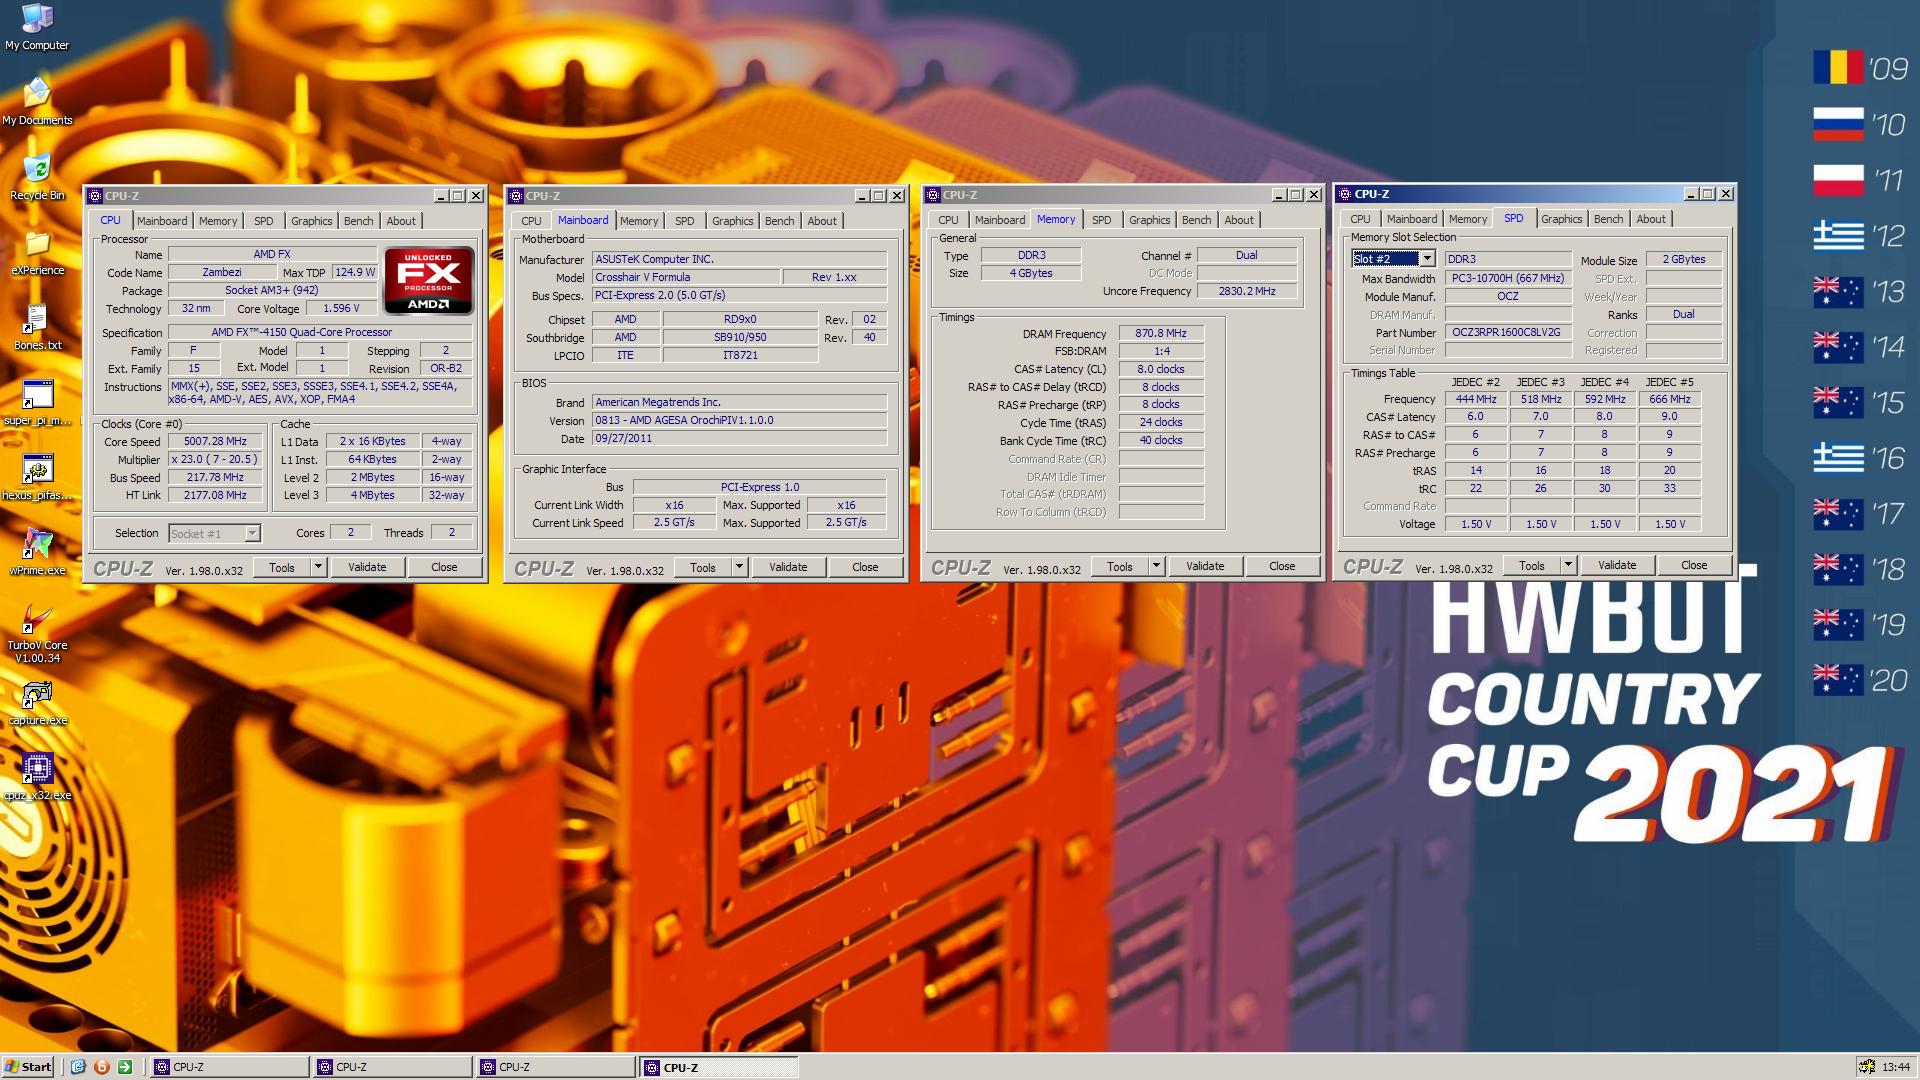Select About tab in Mainboard CPU-Z window
This screenshot has height=1080, width=1920.
[822, 221]
